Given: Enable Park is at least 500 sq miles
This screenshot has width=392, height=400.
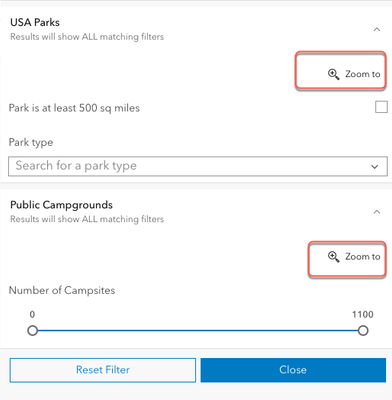Looking at the screenshot, I should pos(381,107).
